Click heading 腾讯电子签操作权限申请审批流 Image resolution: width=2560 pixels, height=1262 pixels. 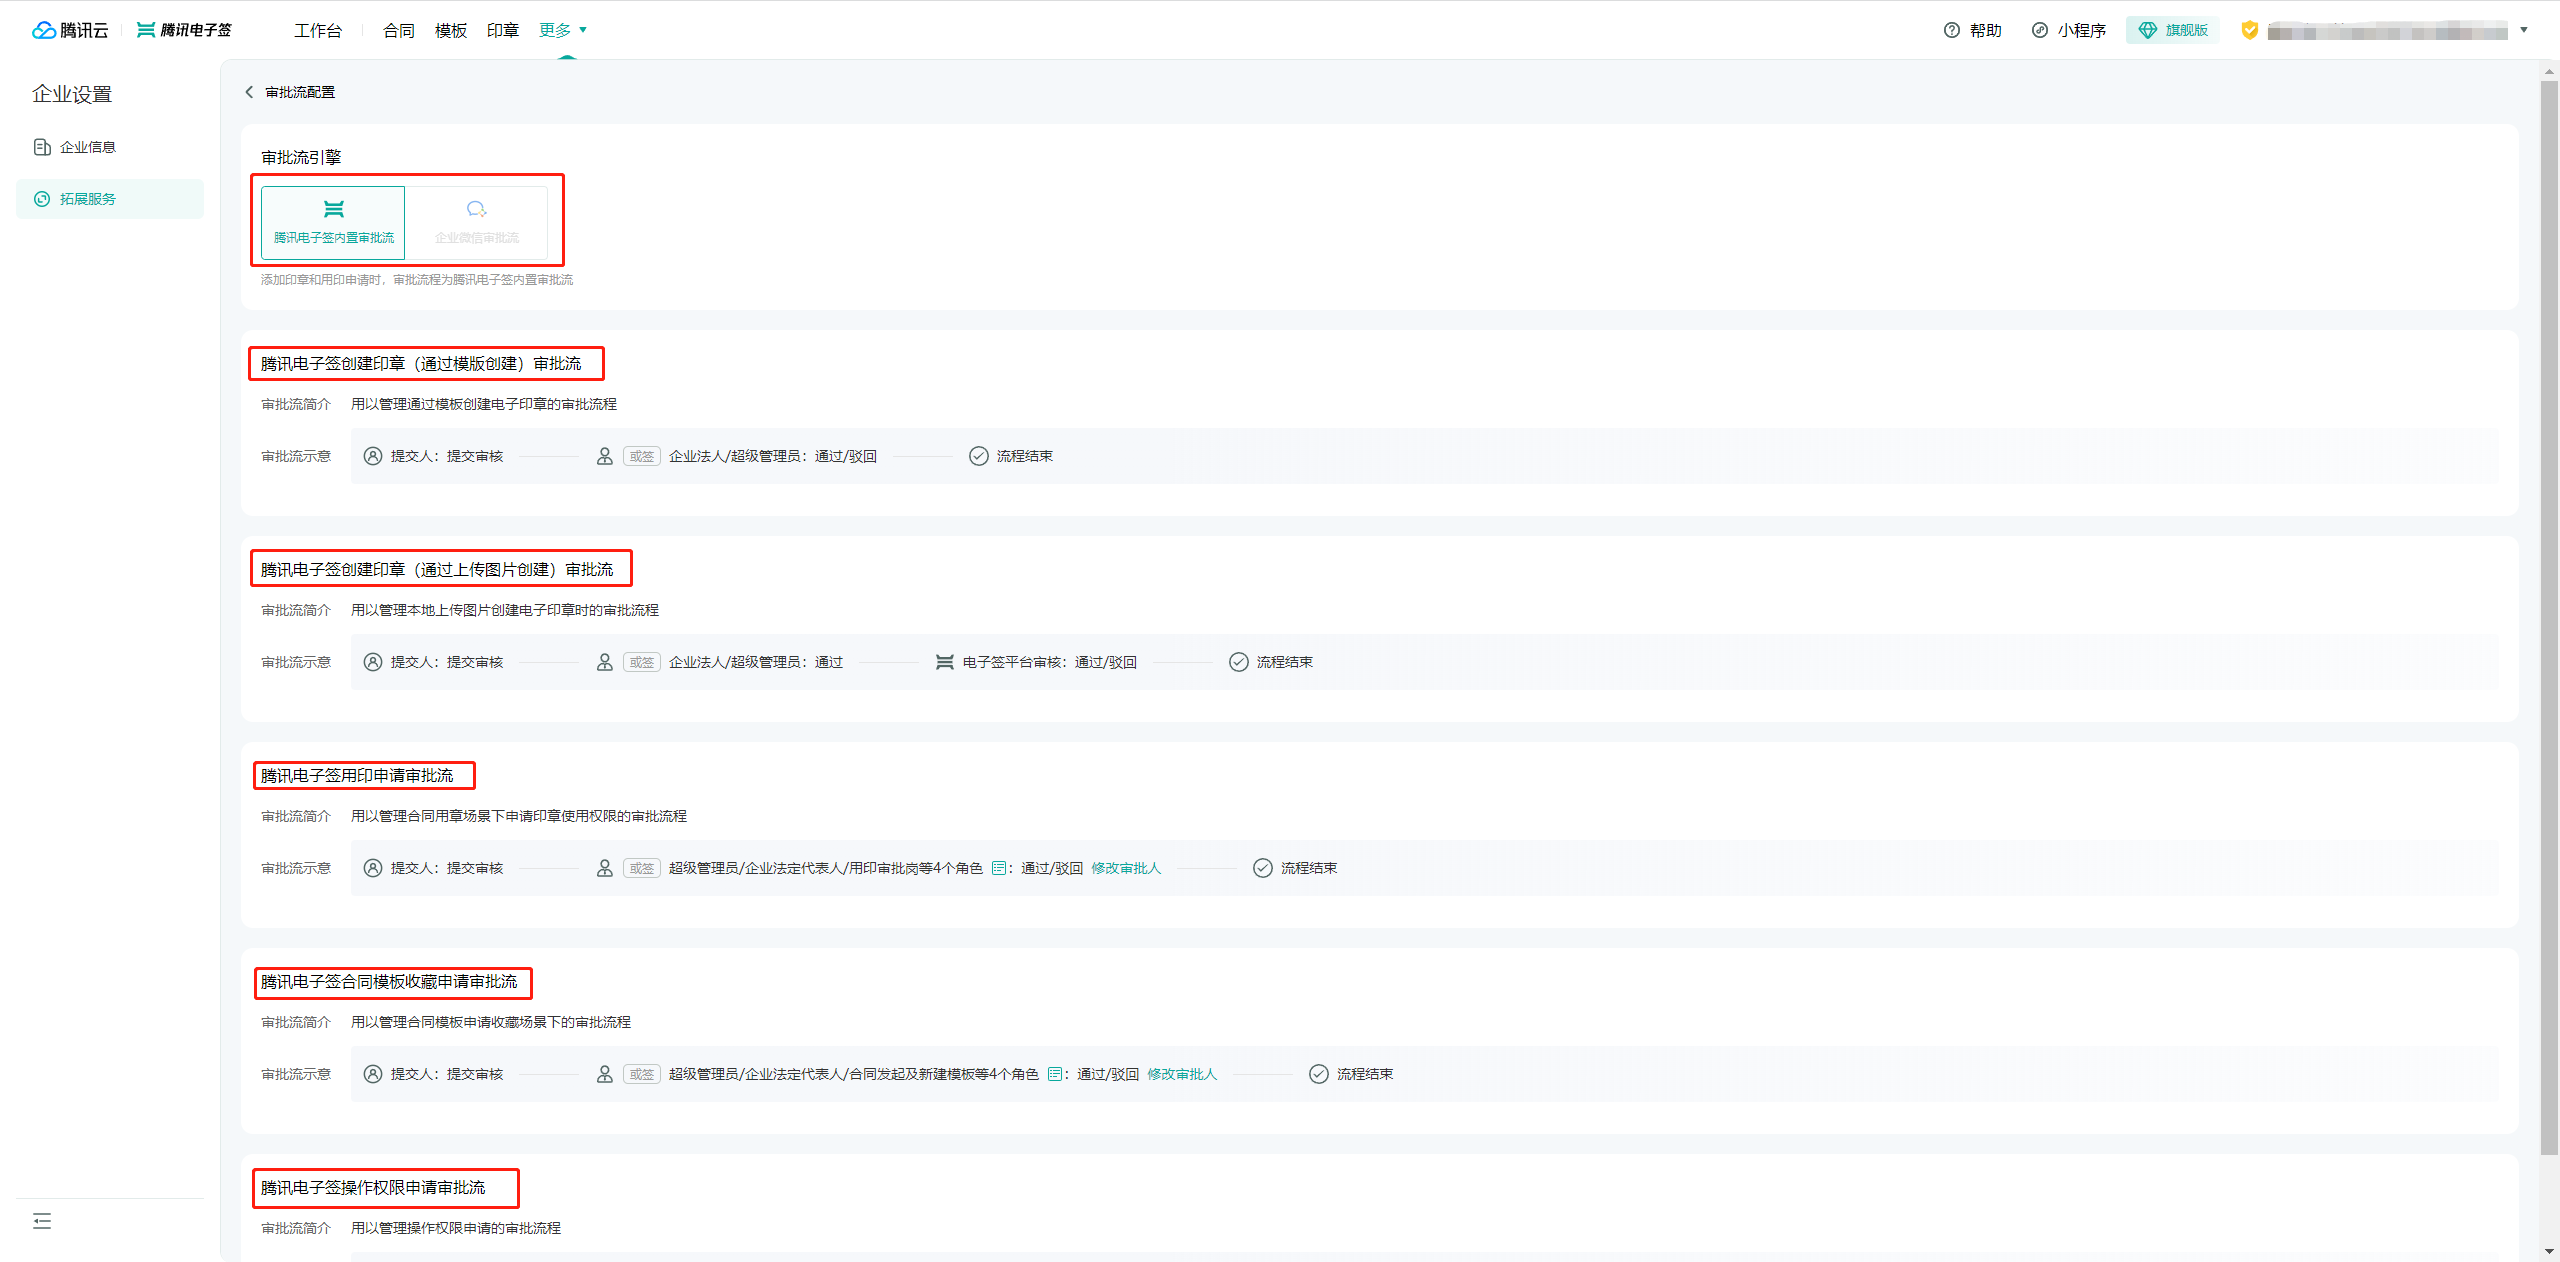pyautogui.click(x=373, y=1188)
